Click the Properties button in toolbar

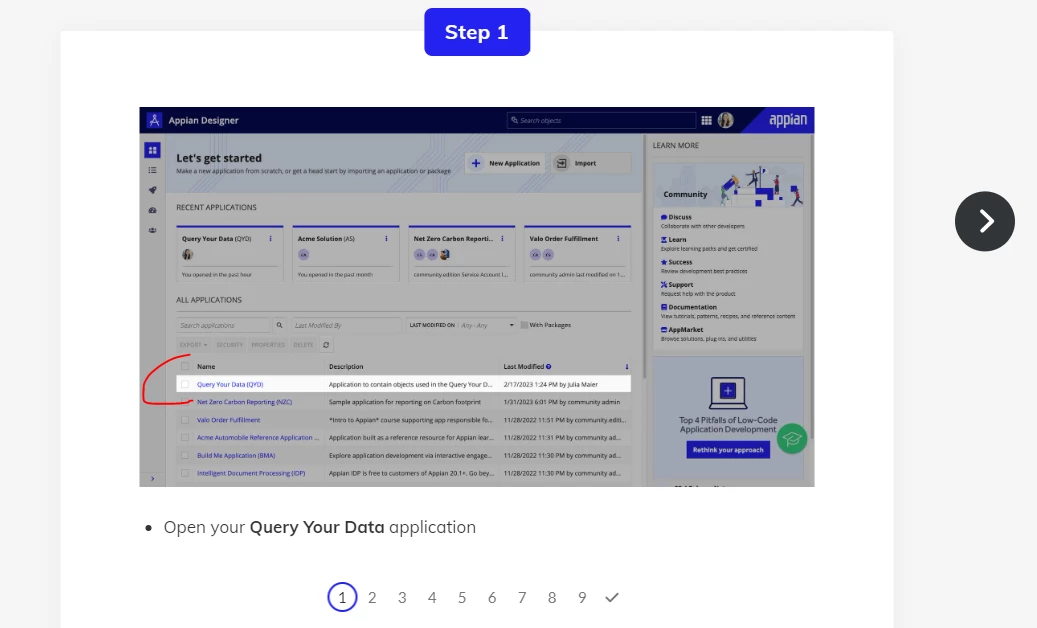[268, 344]
